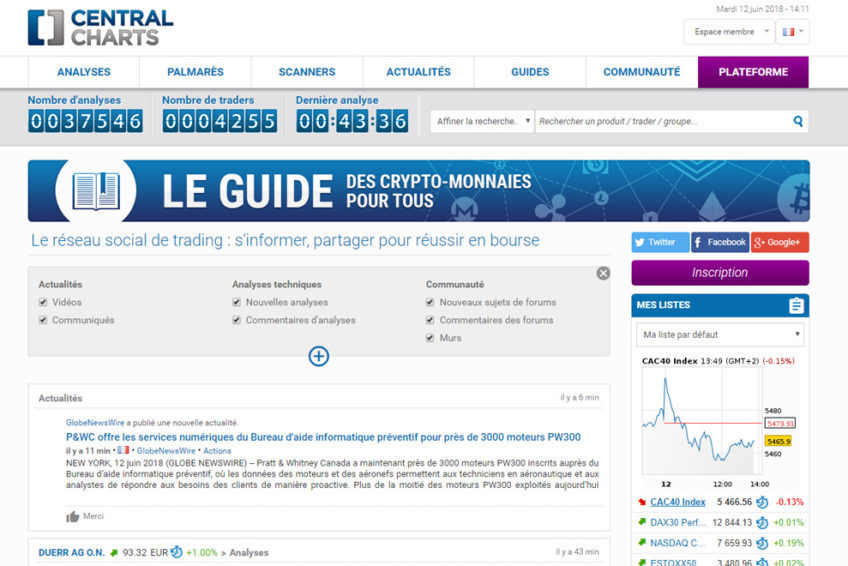This screenshot has height=566, width=848.
Task: Click the French flag in news item
Action: [x=123, y=450]
